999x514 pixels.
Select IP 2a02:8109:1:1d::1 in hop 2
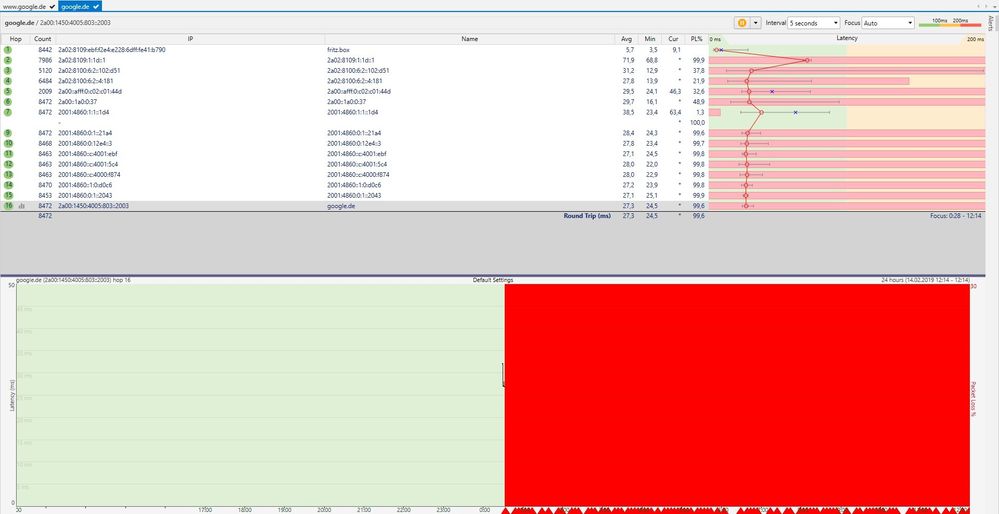(82, 60)
